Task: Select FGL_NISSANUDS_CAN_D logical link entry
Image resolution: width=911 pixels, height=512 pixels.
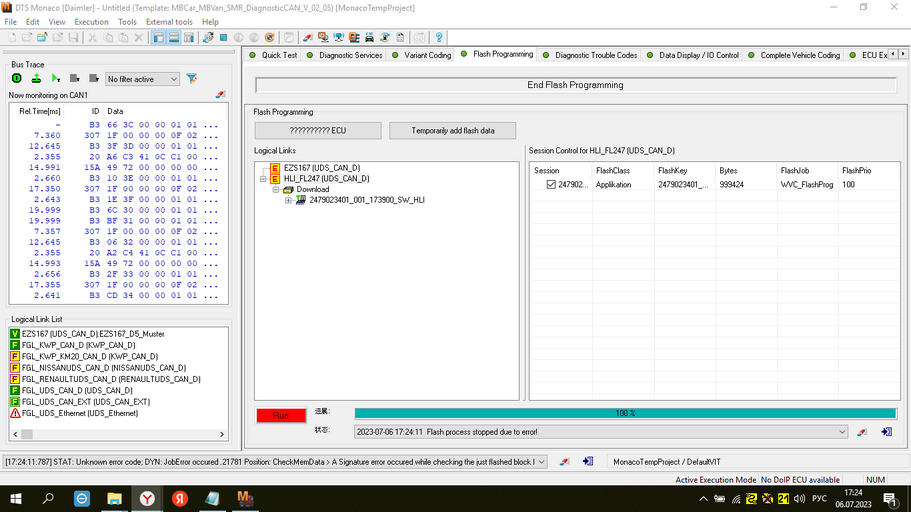Action: pyautogui.click(x=103, y=368)
